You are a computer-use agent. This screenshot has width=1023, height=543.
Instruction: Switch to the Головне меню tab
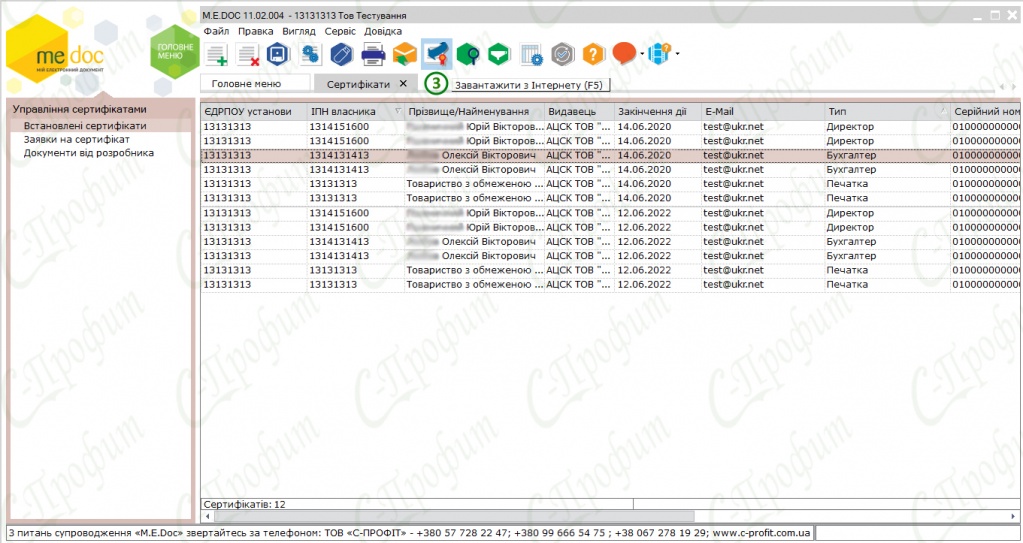tap(255, 84)
